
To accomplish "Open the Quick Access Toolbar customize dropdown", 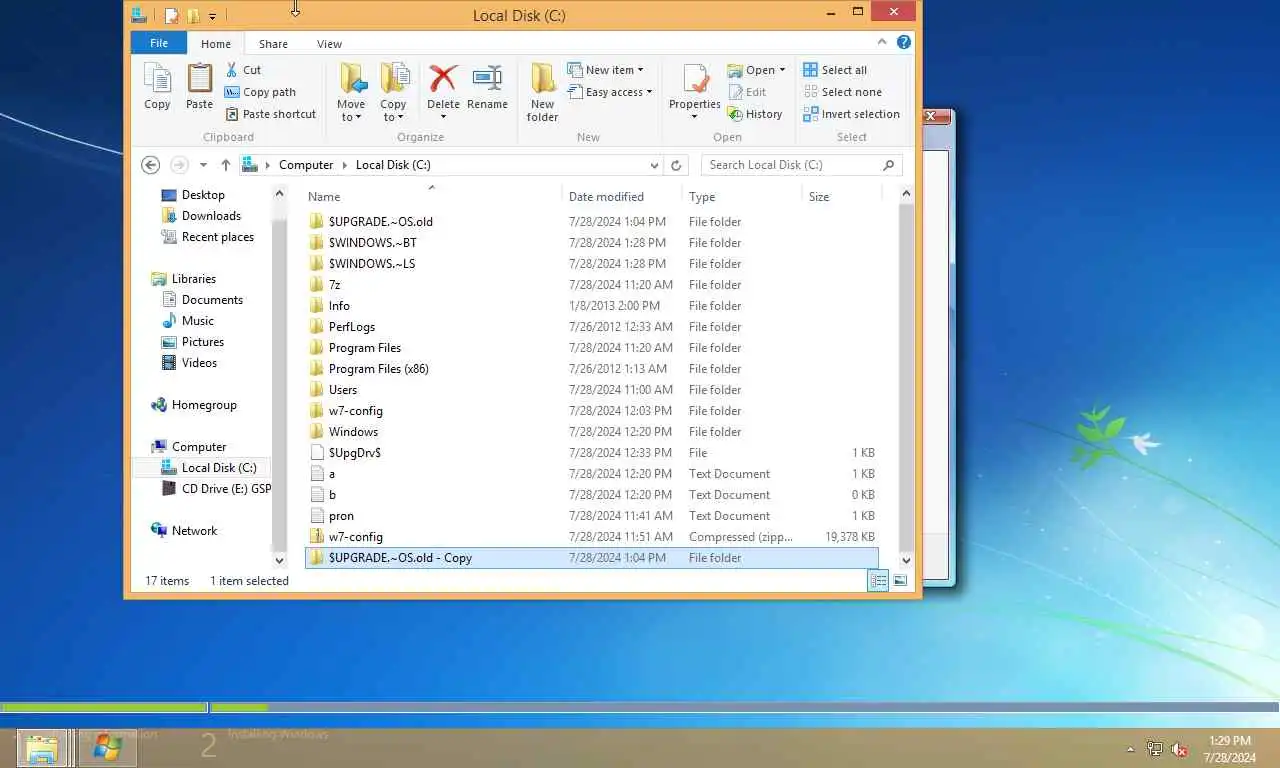I will click(x=212, y=16).
